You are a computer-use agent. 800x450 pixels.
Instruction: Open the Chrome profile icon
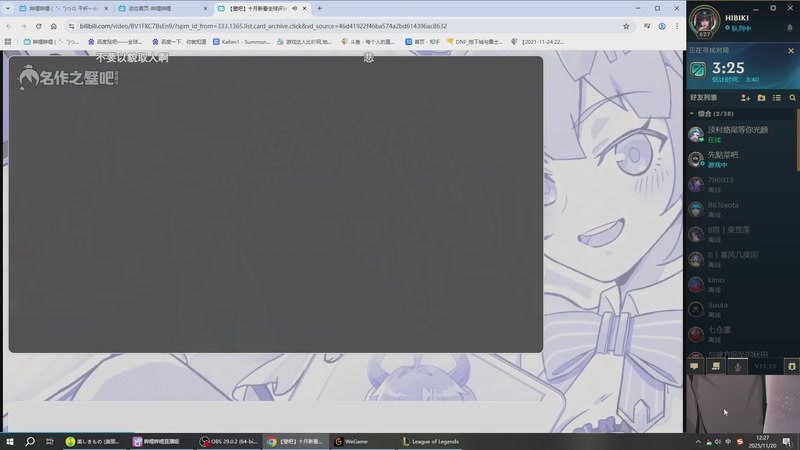[662, 26]
